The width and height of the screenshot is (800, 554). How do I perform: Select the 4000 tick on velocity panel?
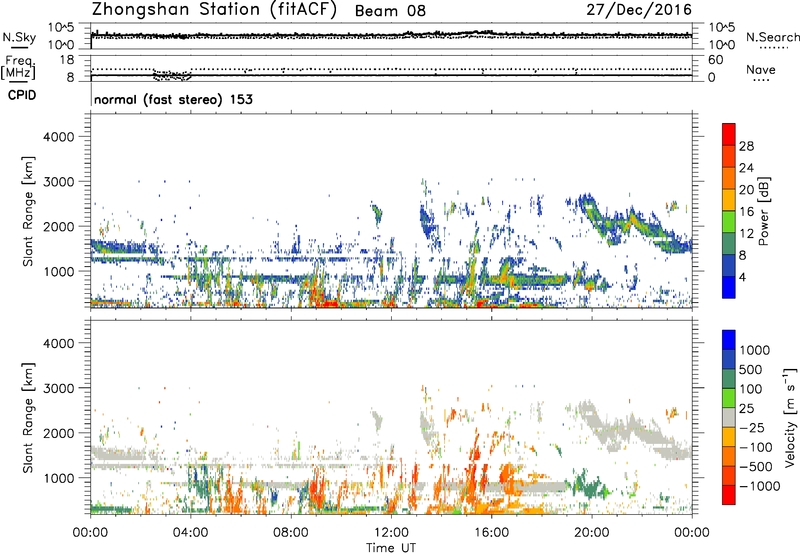coord(58,343)
